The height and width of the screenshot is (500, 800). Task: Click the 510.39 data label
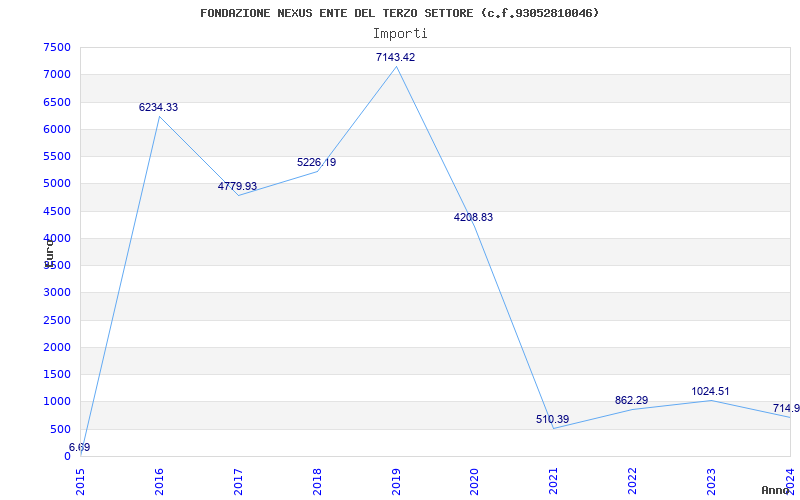point(553,419)
